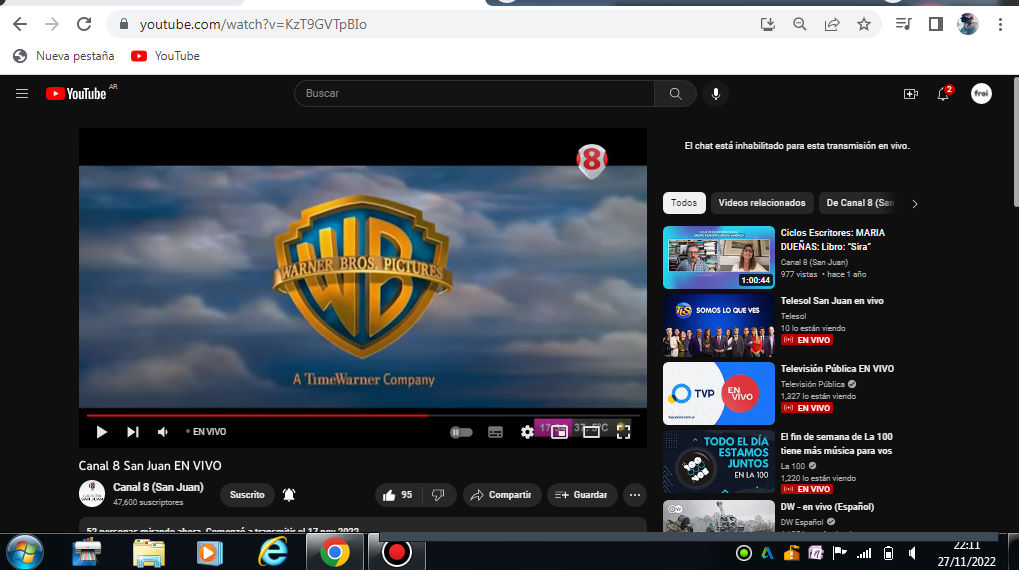
Task: Open Internet Explorer from taskbar
Action: [273, 552]
